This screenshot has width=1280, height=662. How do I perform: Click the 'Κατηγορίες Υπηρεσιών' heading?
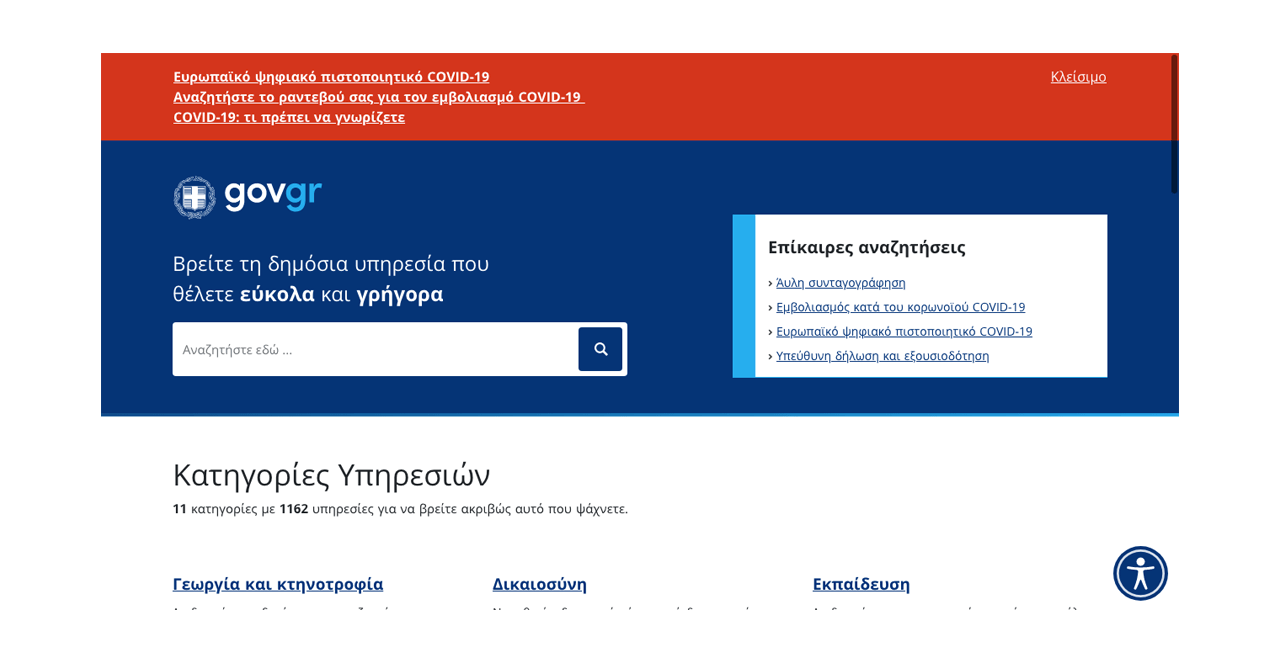pos(331,474)
